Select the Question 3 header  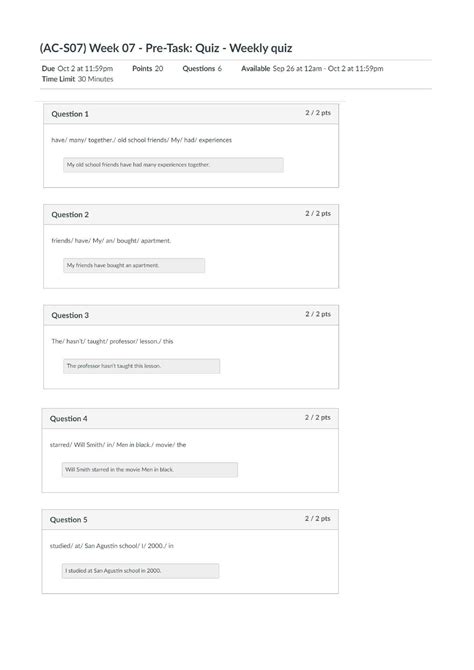[x=191, y=315]
